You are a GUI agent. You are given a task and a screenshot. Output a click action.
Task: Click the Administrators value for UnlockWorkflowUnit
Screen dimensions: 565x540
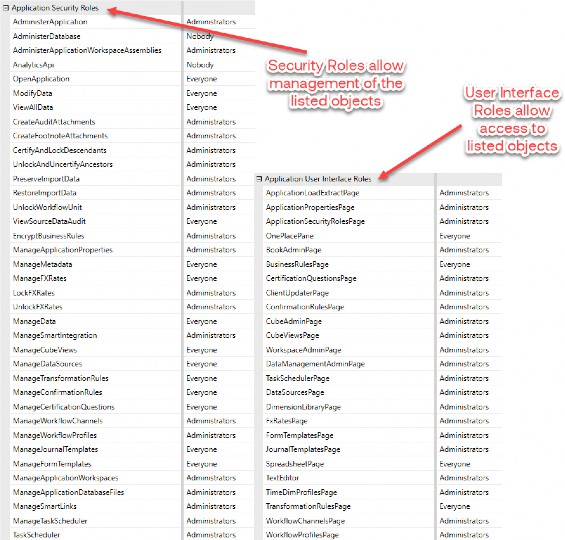click(x=211, y=207)
